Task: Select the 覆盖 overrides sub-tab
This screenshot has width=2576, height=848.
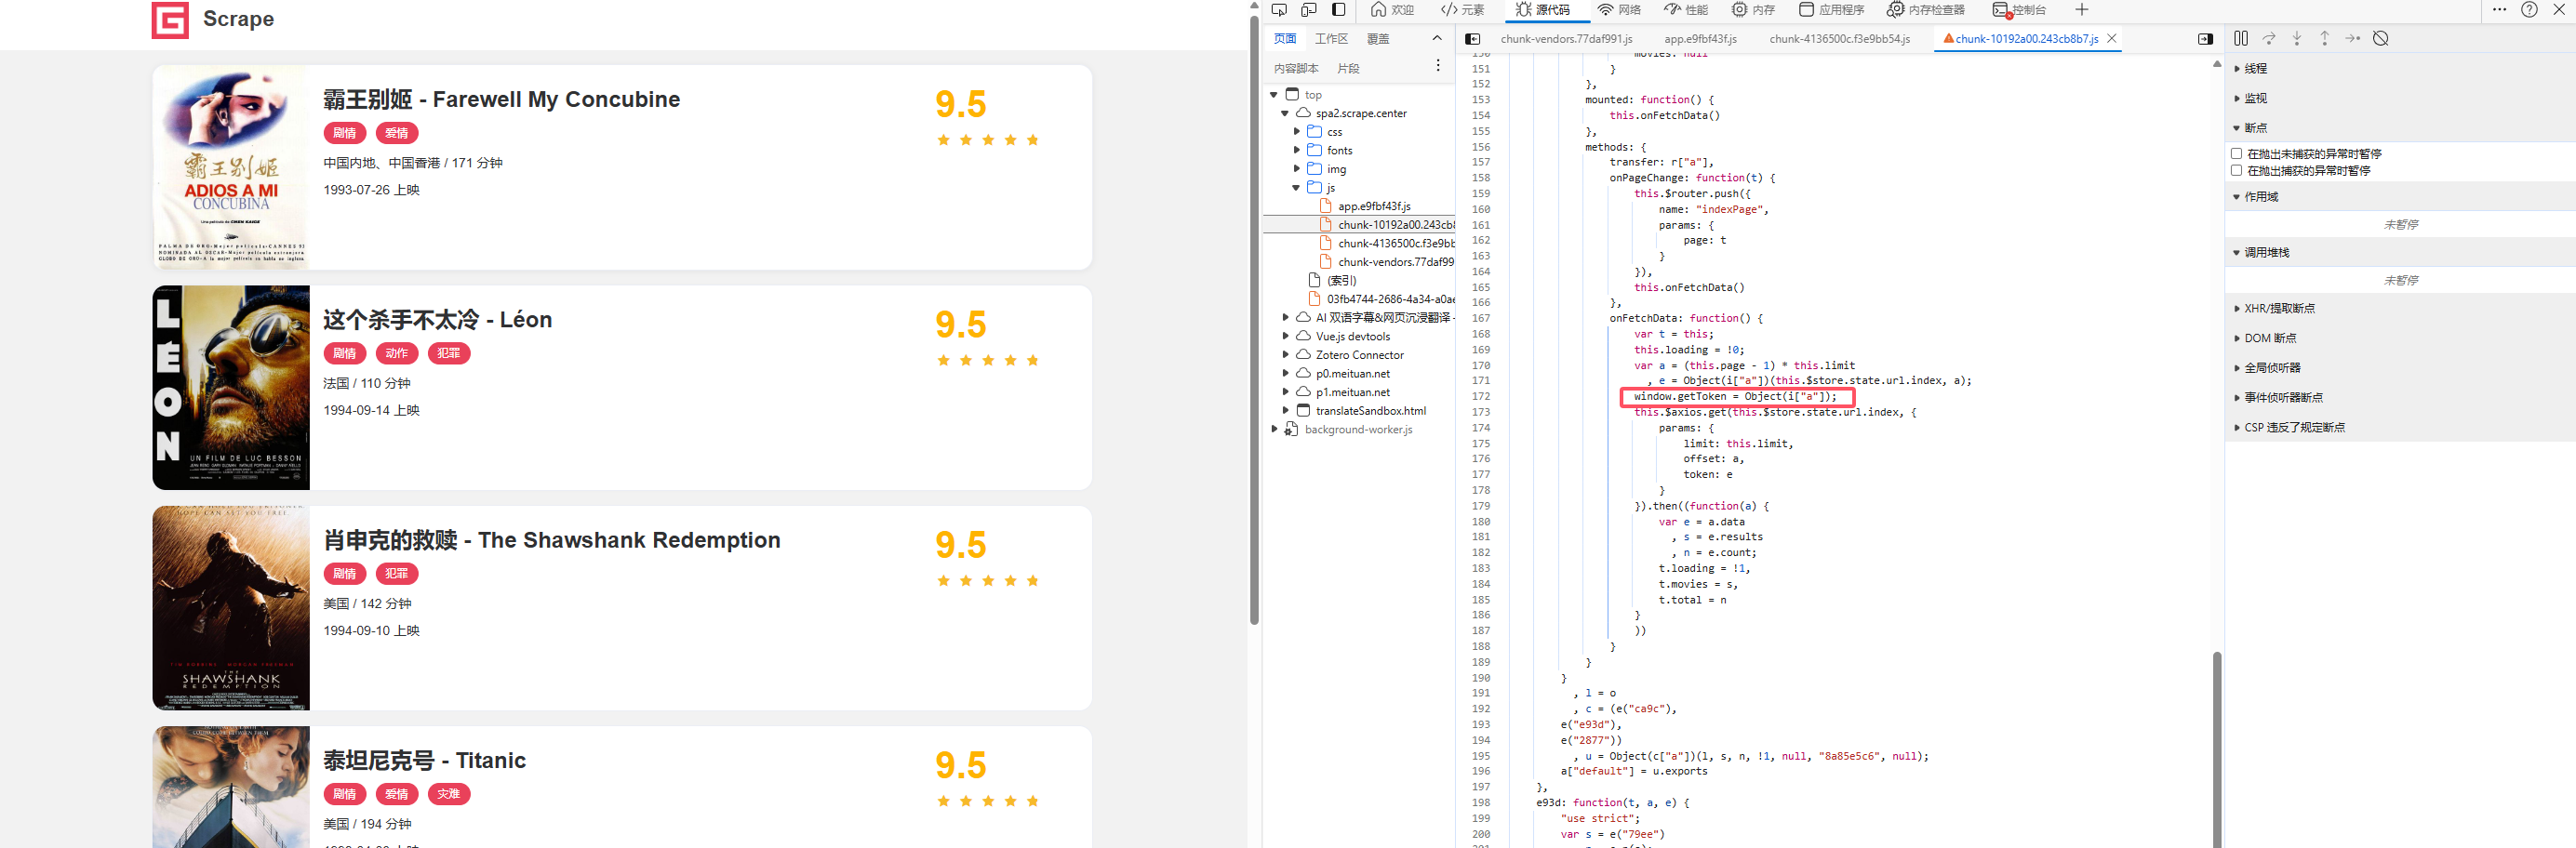Action: click(x=1378, y=39)
